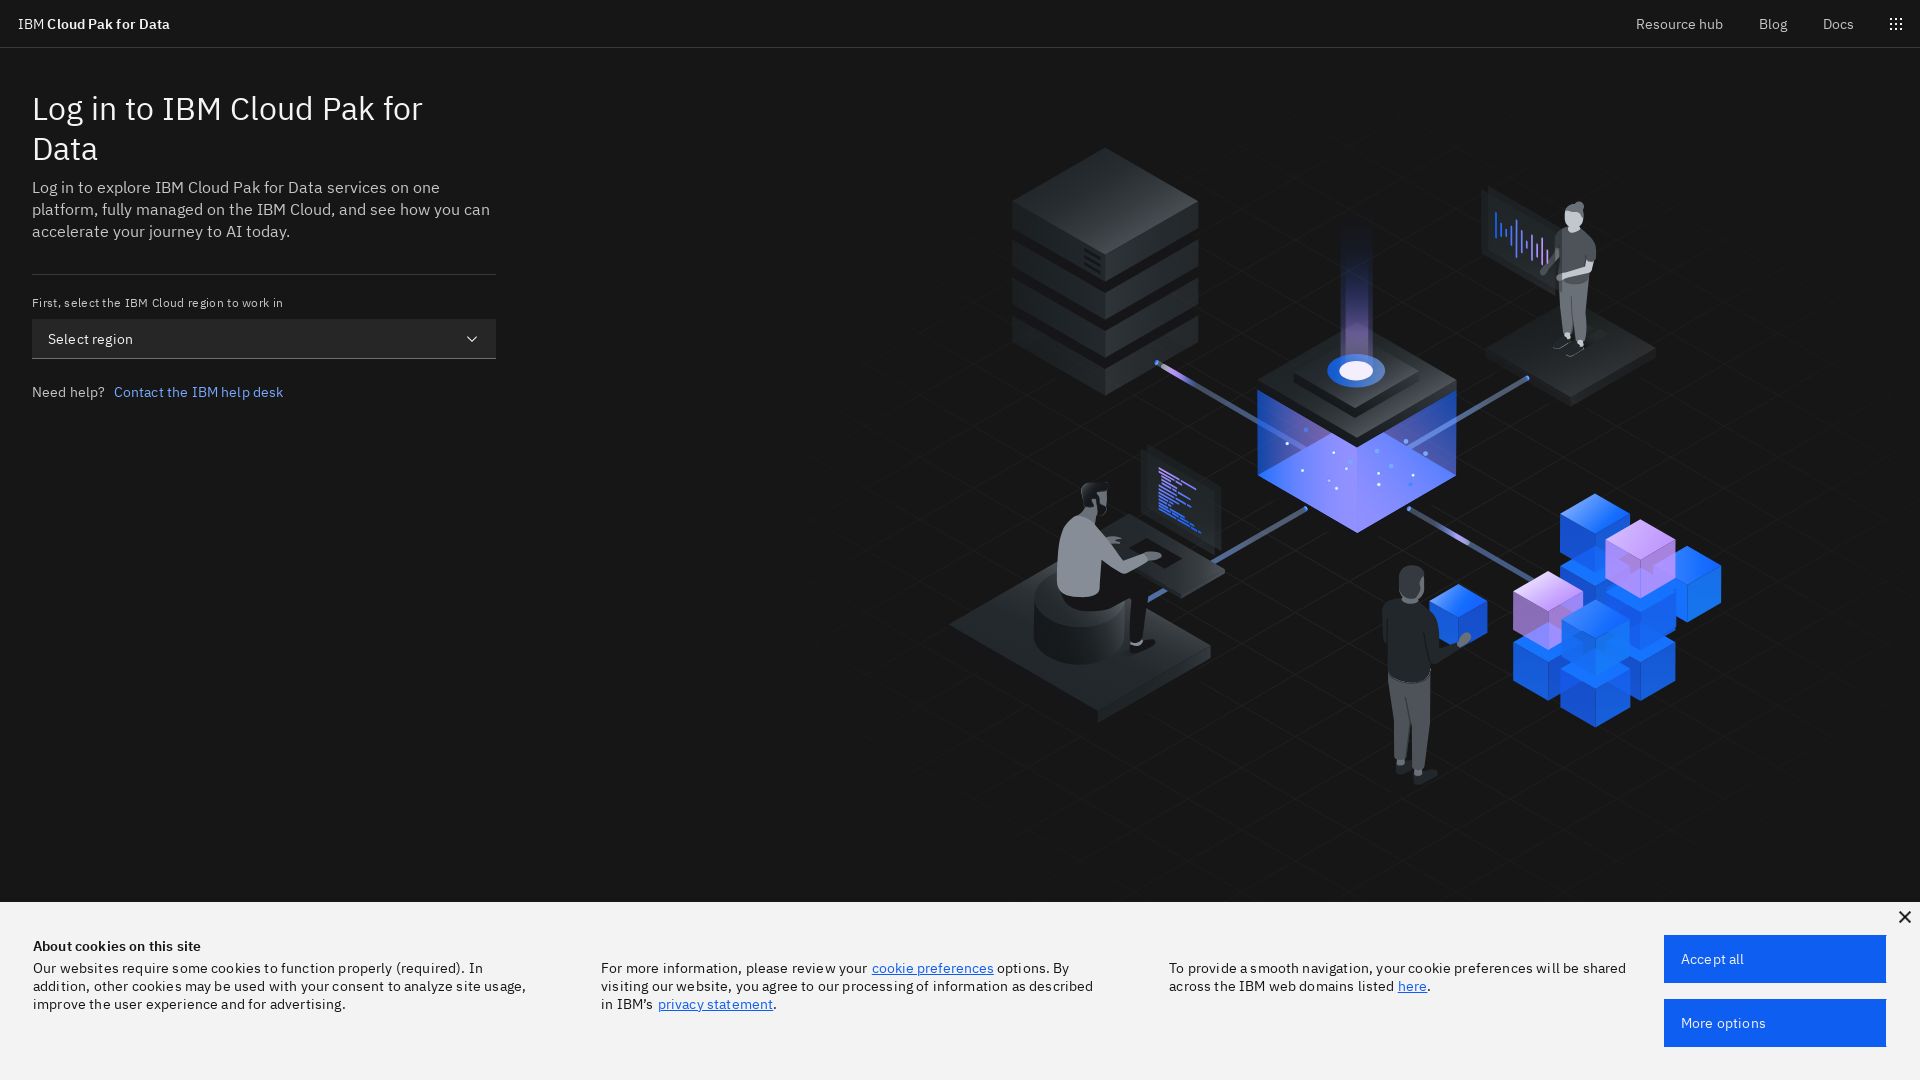Open the app switcher grid icon

pos(1895,24)
